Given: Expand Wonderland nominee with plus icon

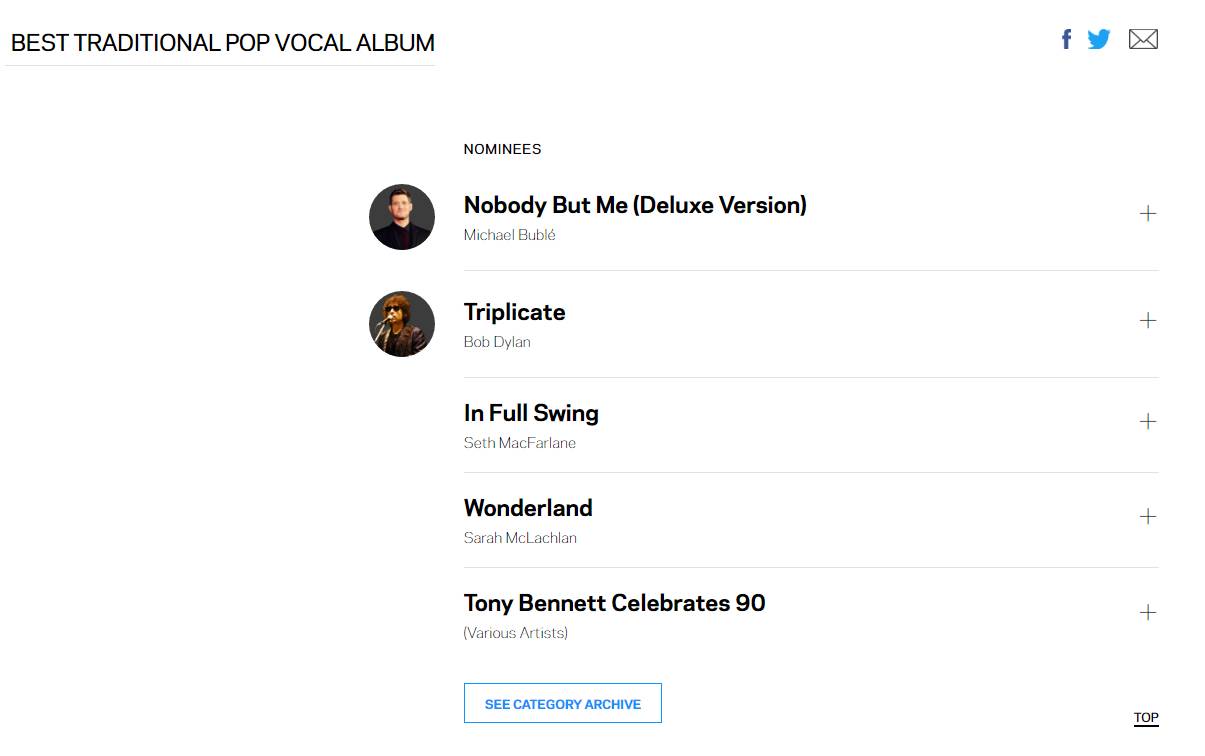Looking at the screenshot, I should pos(1148,516).
